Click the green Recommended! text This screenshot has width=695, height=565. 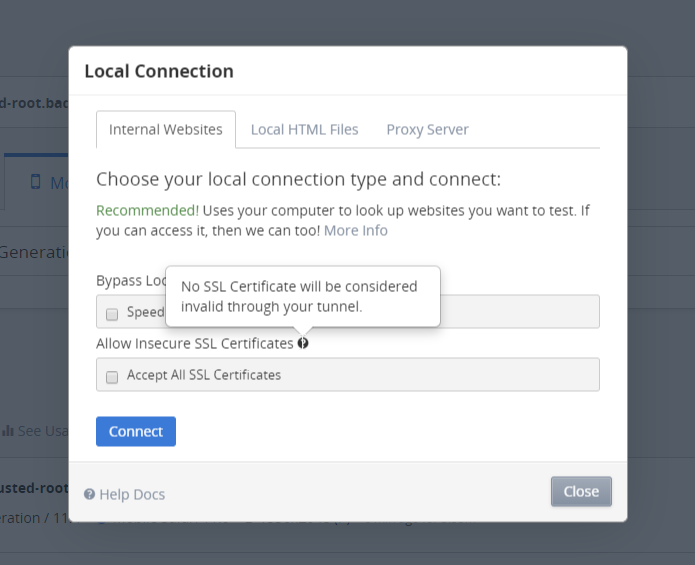coord(146,211)
